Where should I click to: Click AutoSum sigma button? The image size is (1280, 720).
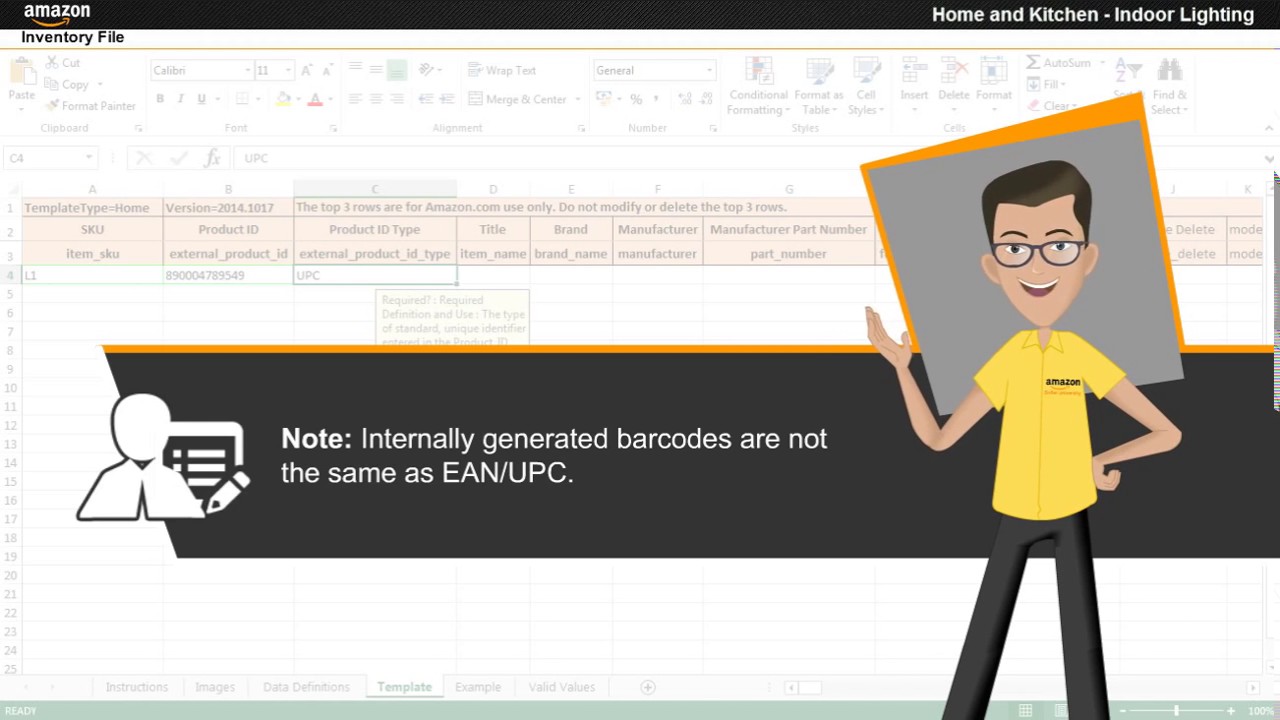point(1059,62)
